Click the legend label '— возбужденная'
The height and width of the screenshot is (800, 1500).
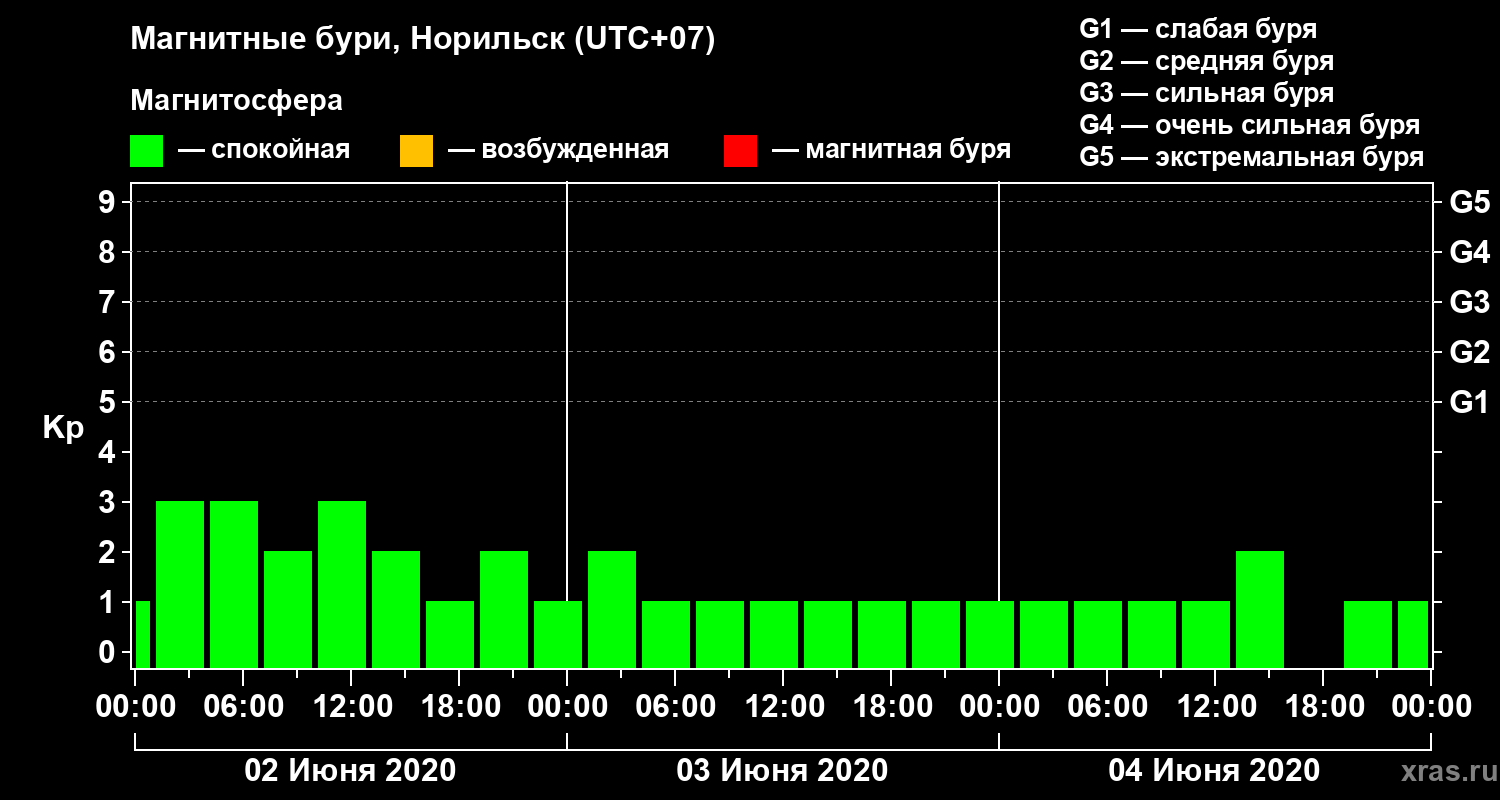558,151
